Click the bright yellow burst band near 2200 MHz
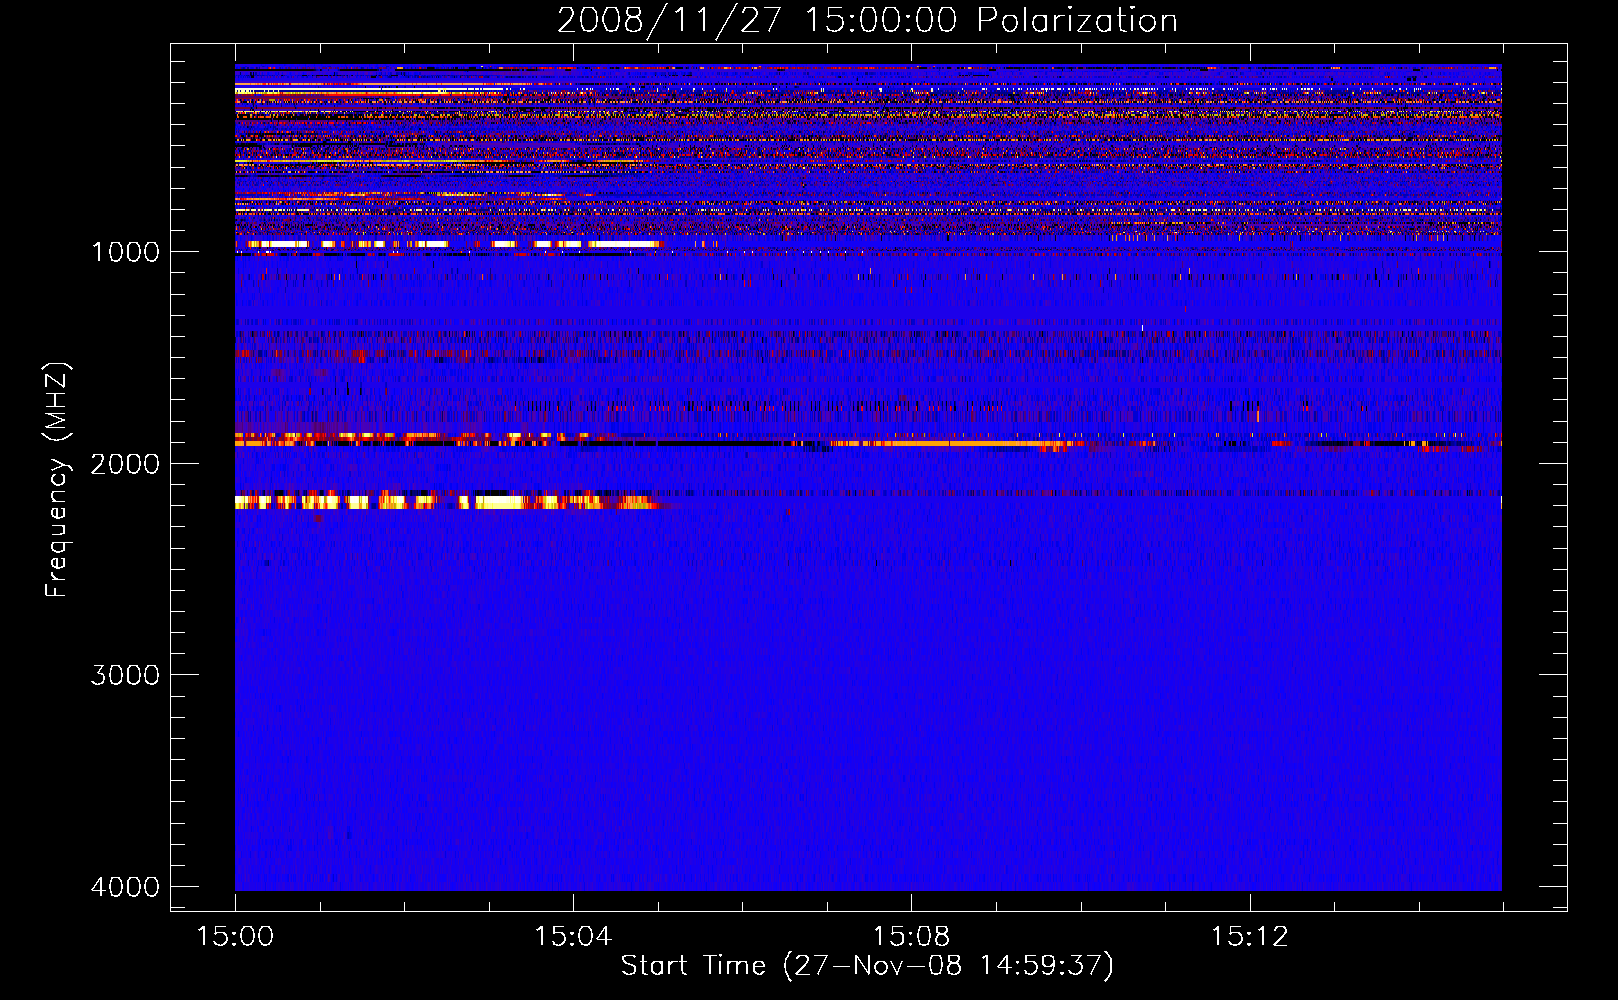Image resolution: width=1618 pixels, height=1000 pixels. point(445,501)
